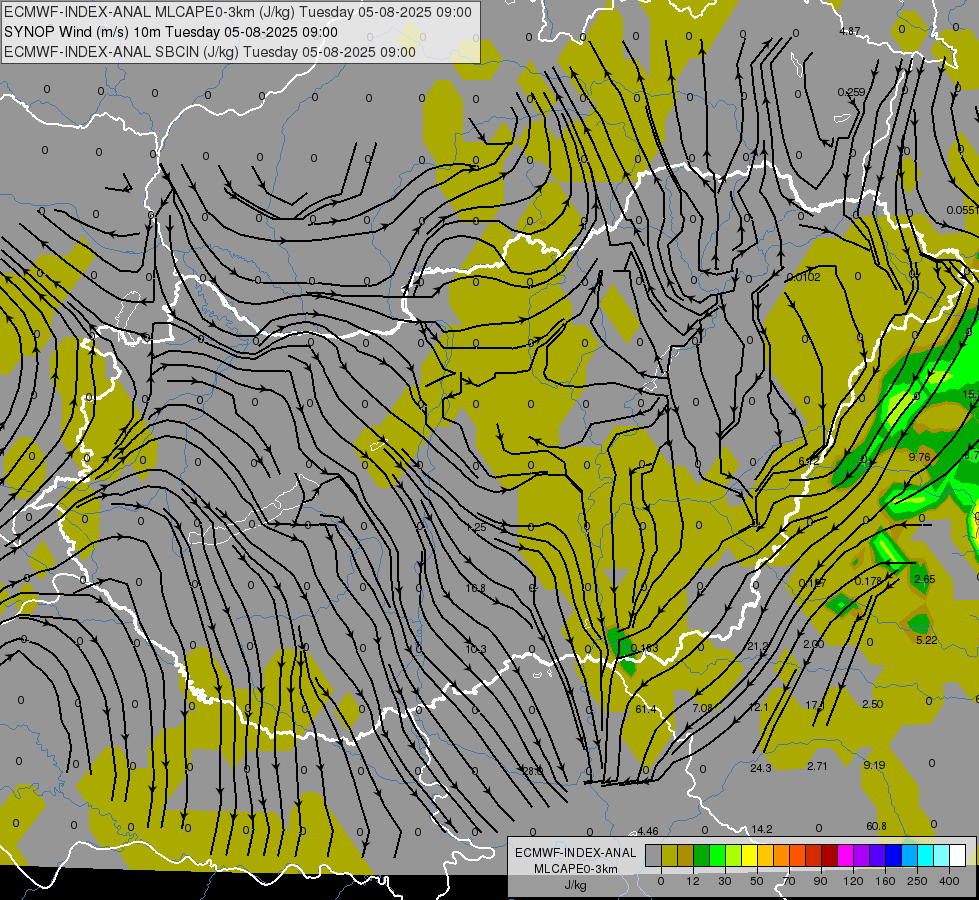Click the J/kg unit label in legend

[576, 885]
